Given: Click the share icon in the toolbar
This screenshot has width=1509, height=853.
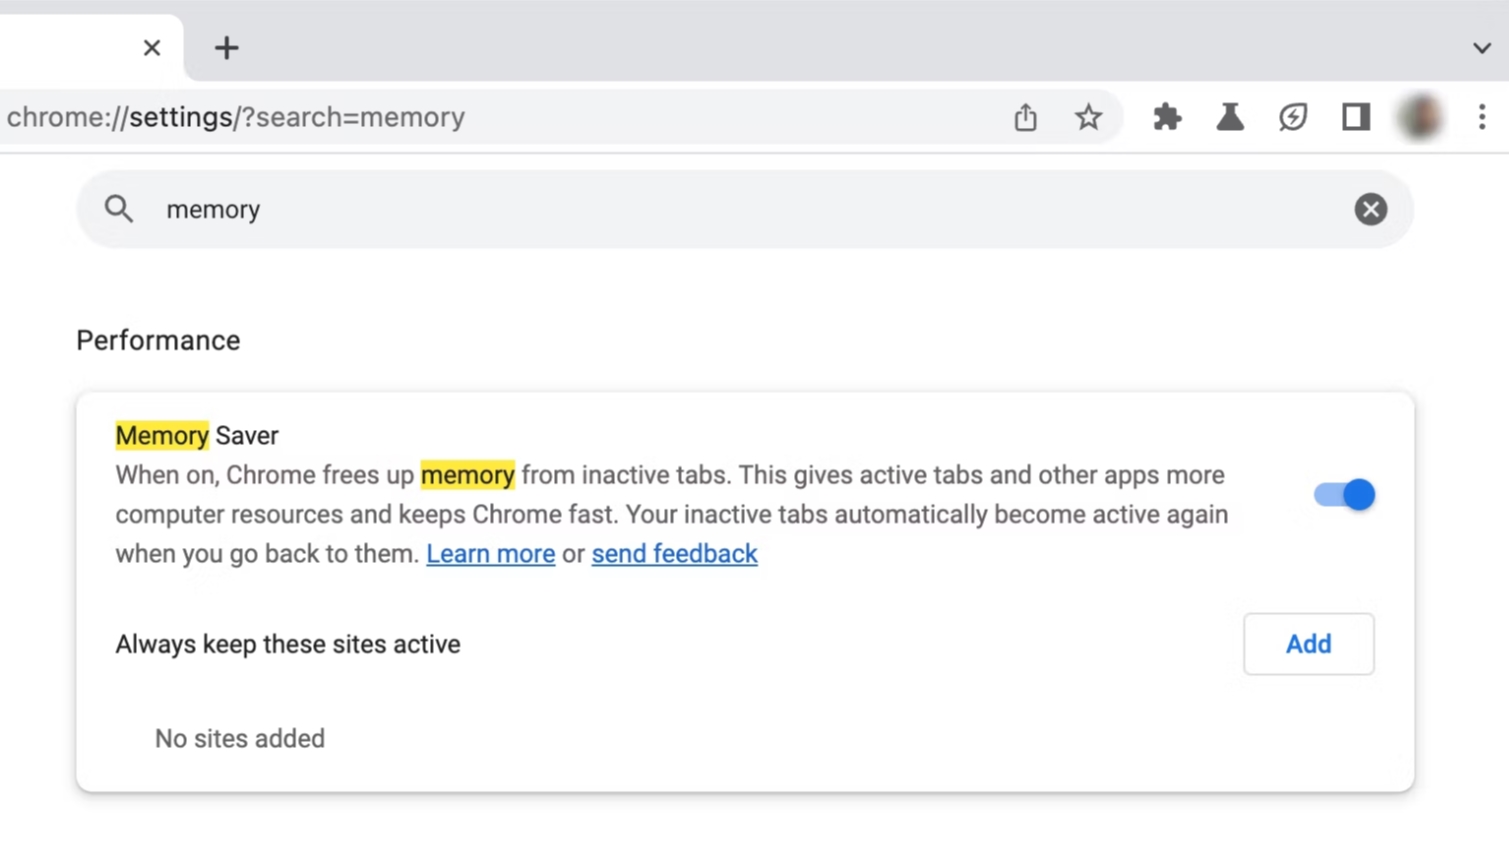Looking at the screenshot, I should pos(1025,117).
